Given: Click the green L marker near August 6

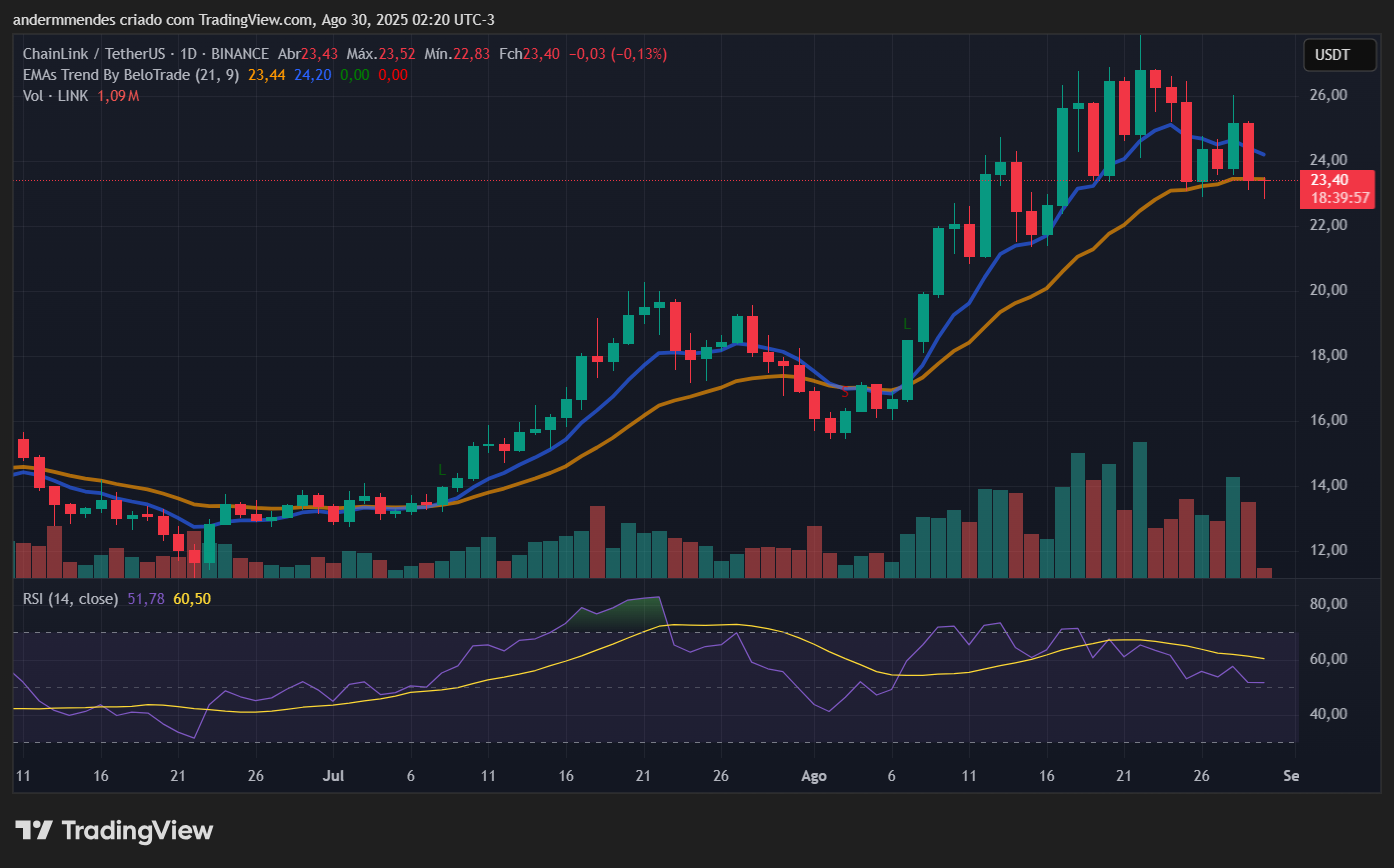Looking at the screenshot, I should coord(907,324).
